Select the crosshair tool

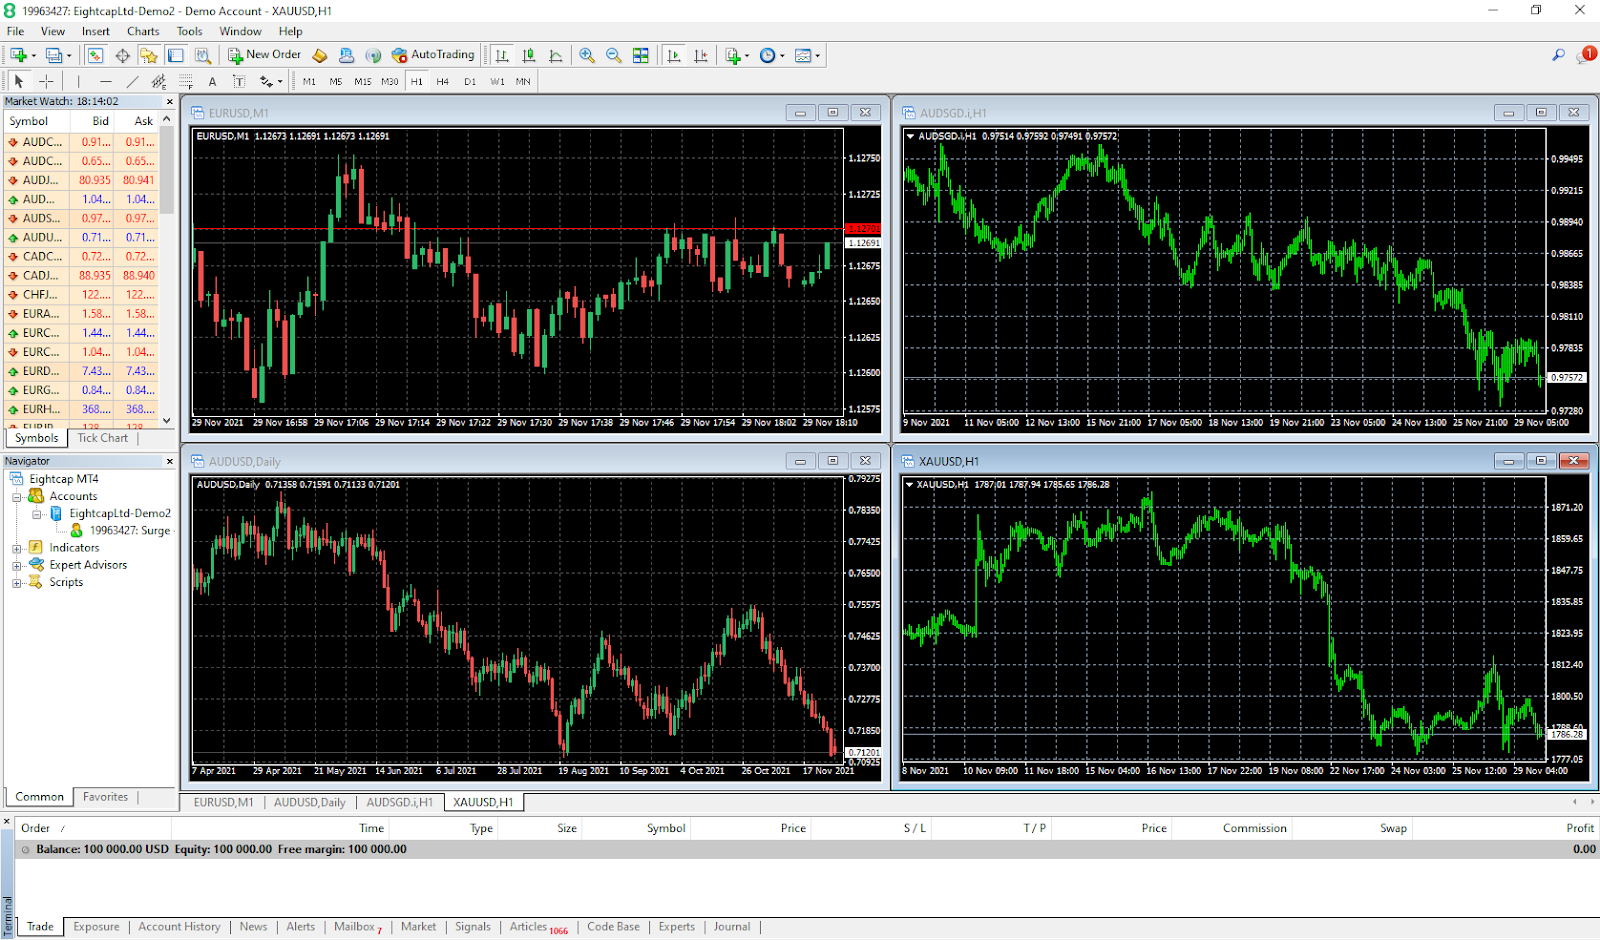pyautogui.click(x=46, y=81)
